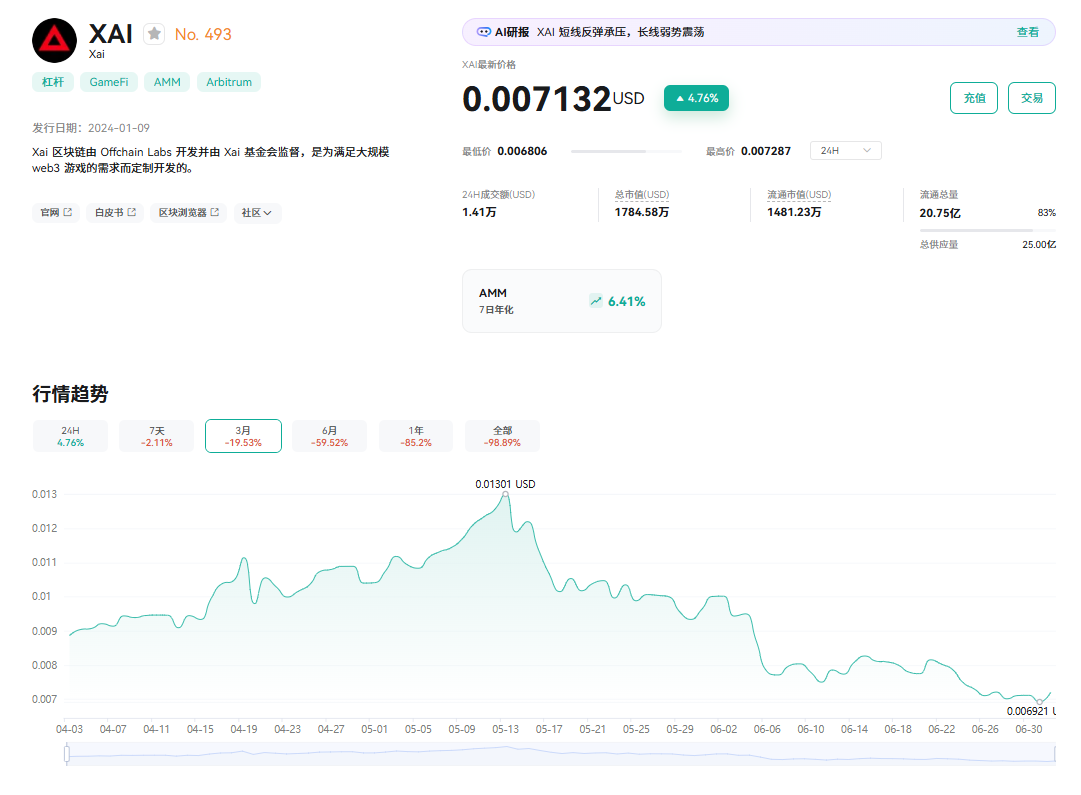The height and width of the screenshot is (795, 1081).
Task: Click the 总供应量 25.00亿 value
Action: pos(1038,245)
